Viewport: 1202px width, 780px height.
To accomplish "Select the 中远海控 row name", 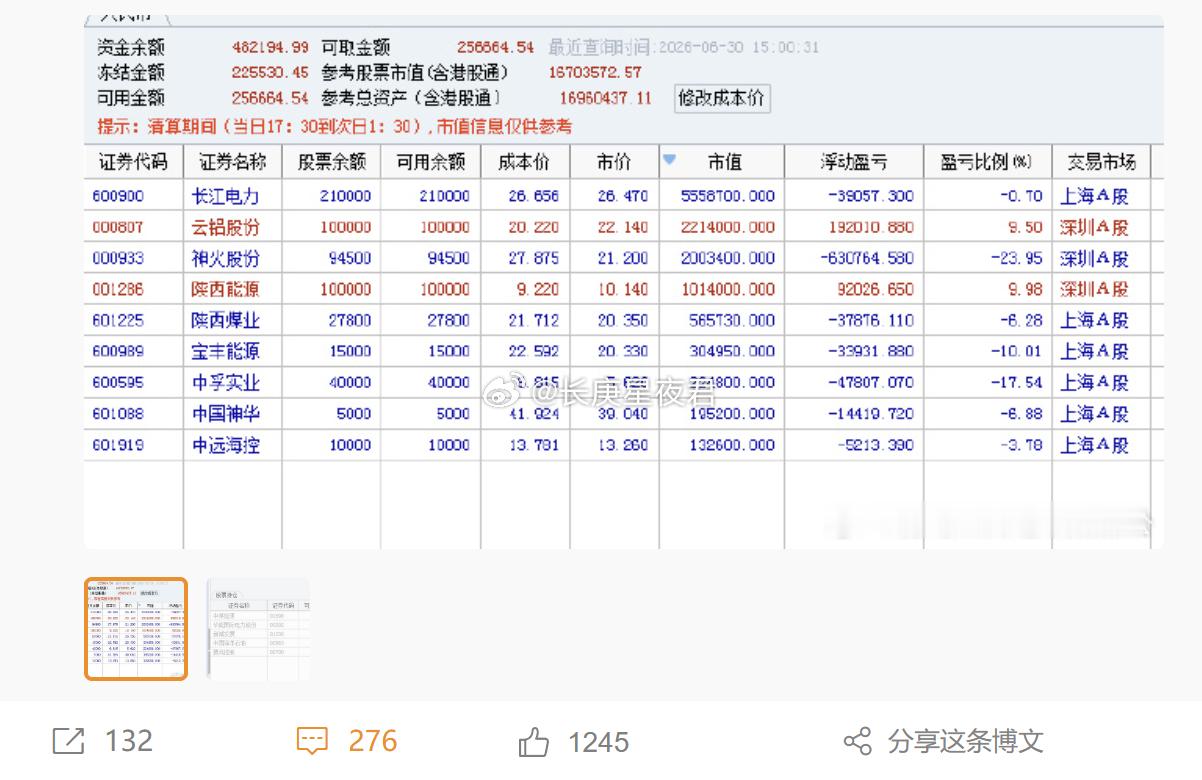I will tap(225, 445).
